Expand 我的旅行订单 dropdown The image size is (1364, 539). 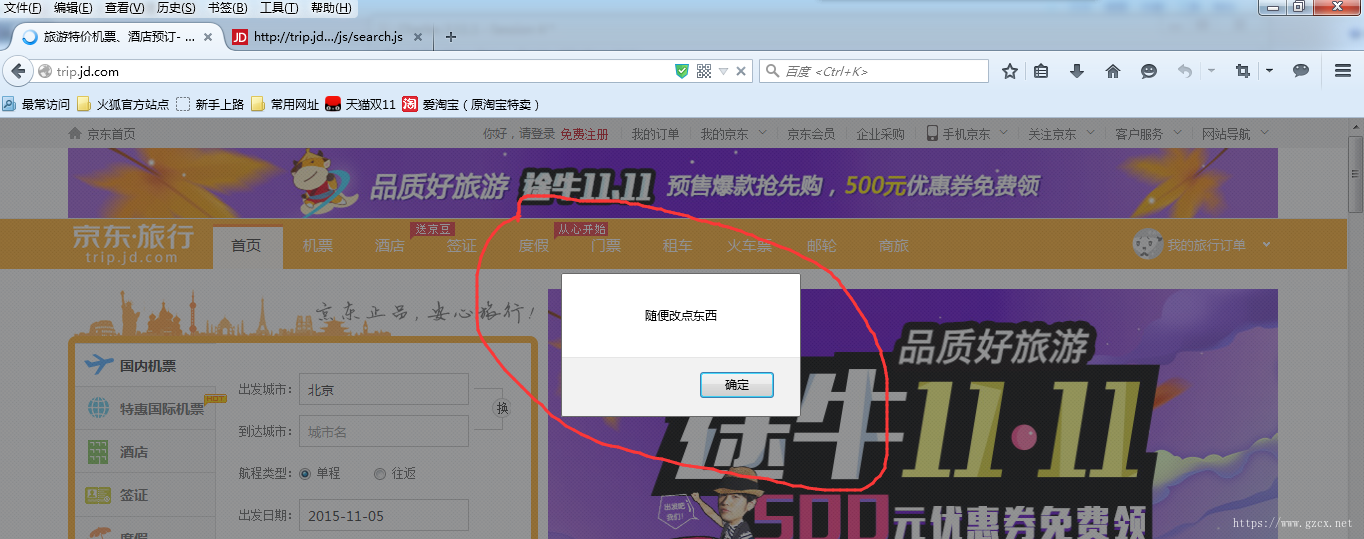(1266, 244)
